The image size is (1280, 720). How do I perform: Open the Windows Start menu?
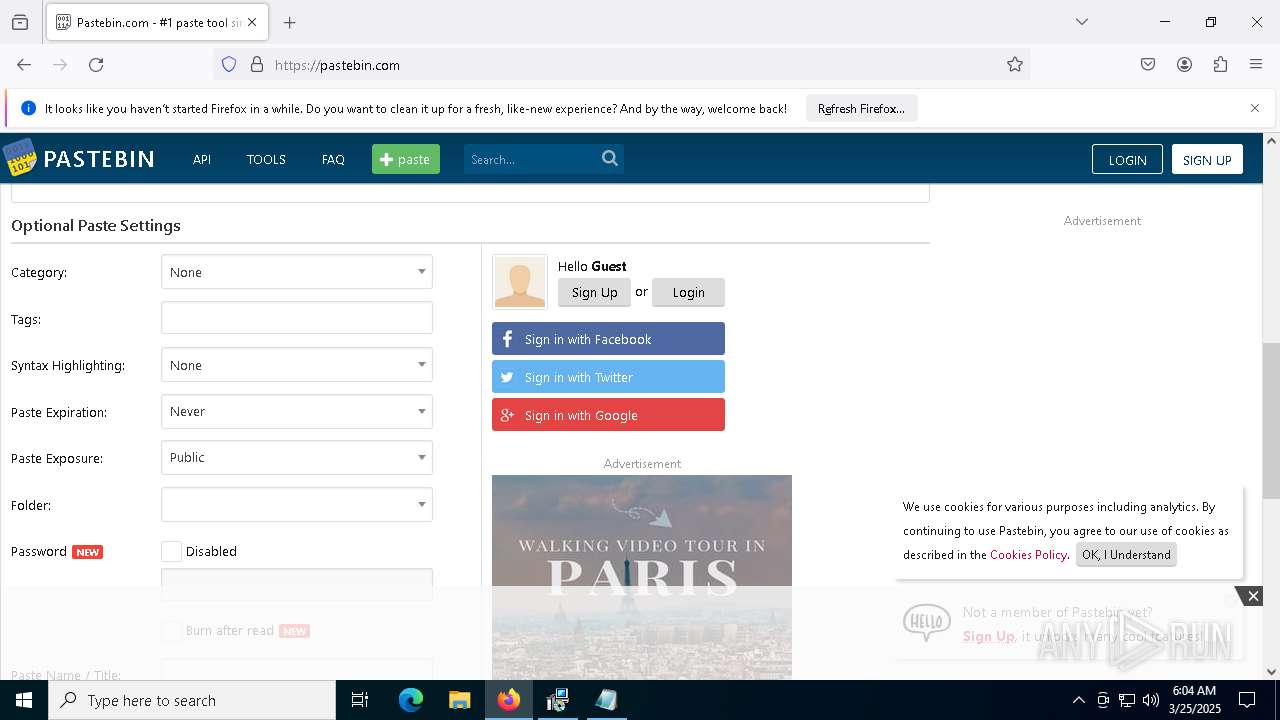[24, 700]
